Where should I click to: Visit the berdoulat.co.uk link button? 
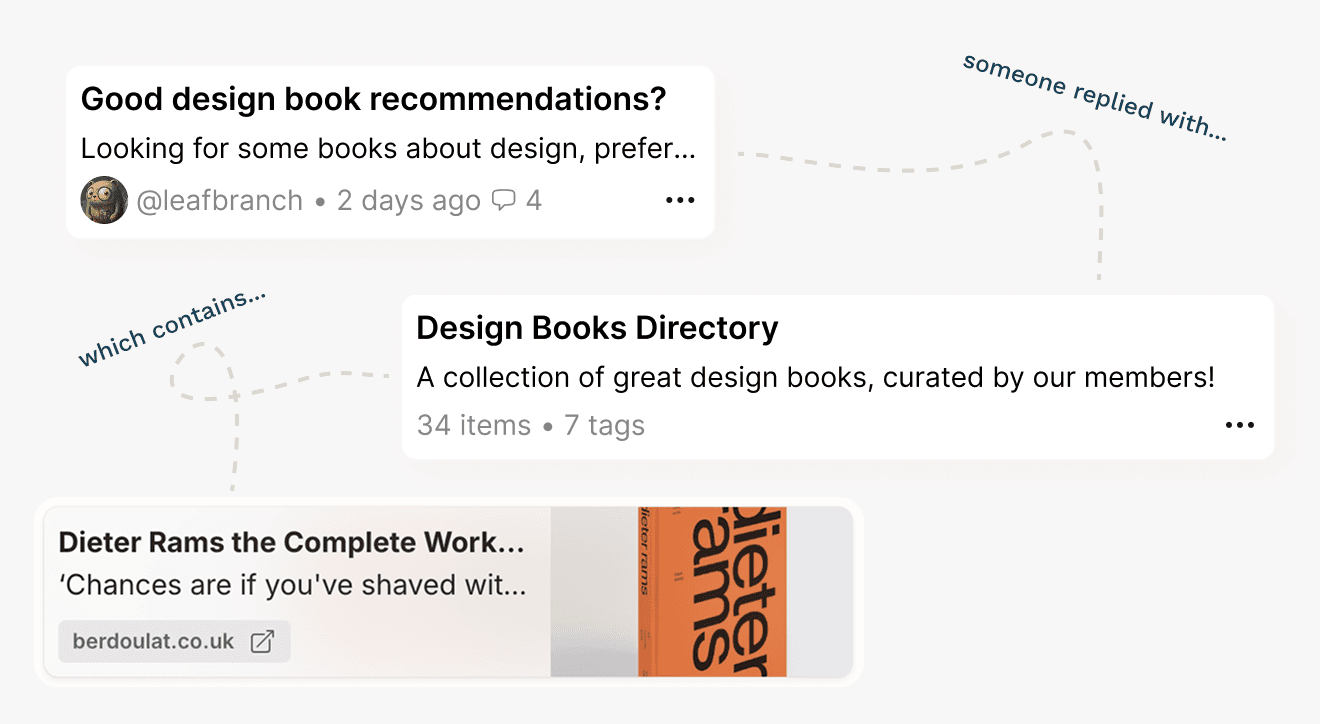click(174, 642)
